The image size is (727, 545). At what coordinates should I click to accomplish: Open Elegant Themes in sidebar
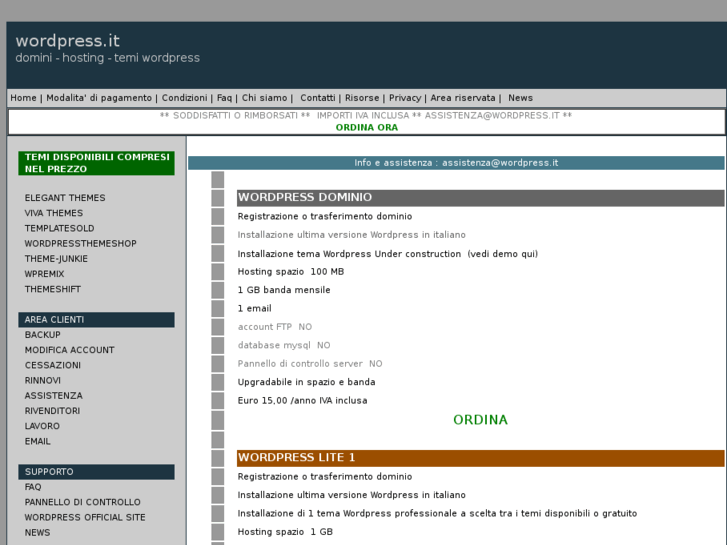pos(65,198)
